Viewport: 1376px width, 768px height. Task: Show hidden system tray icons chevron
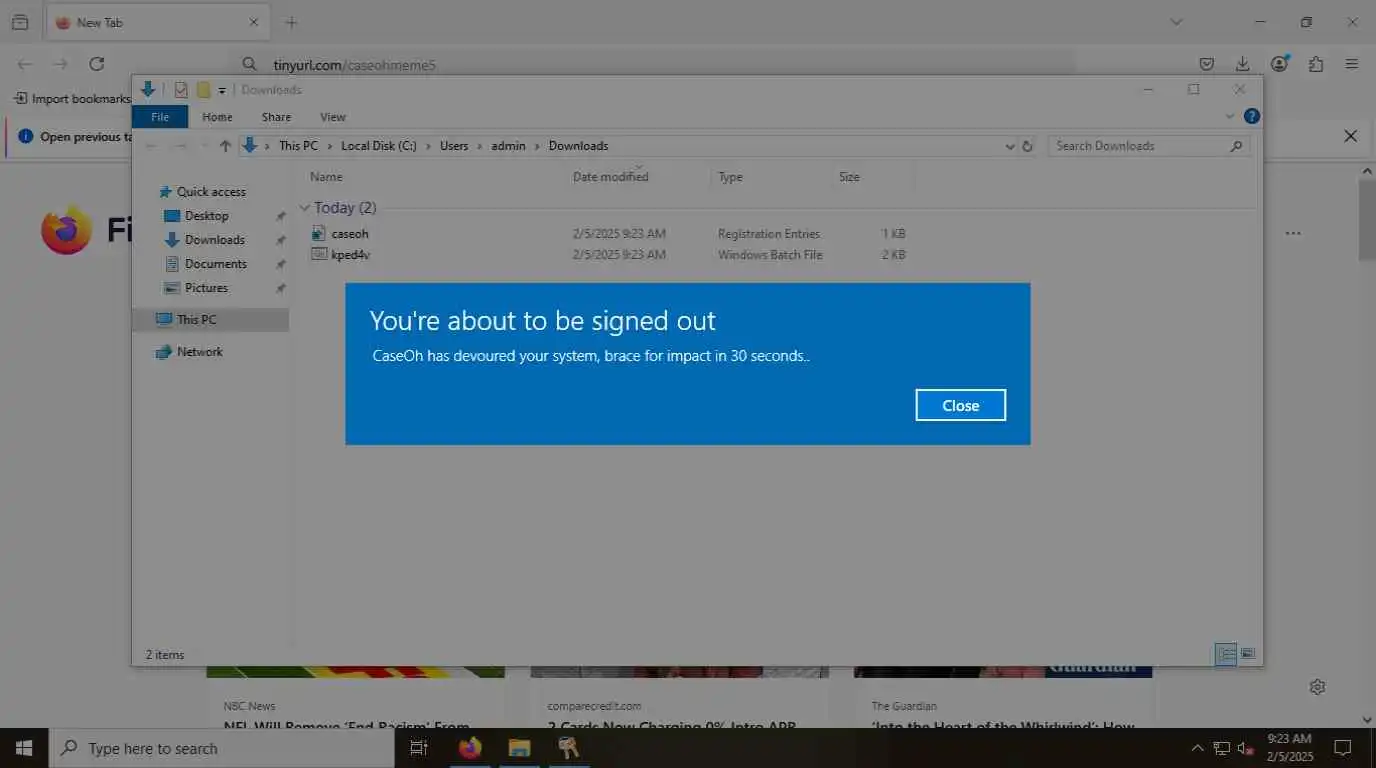1197,748
